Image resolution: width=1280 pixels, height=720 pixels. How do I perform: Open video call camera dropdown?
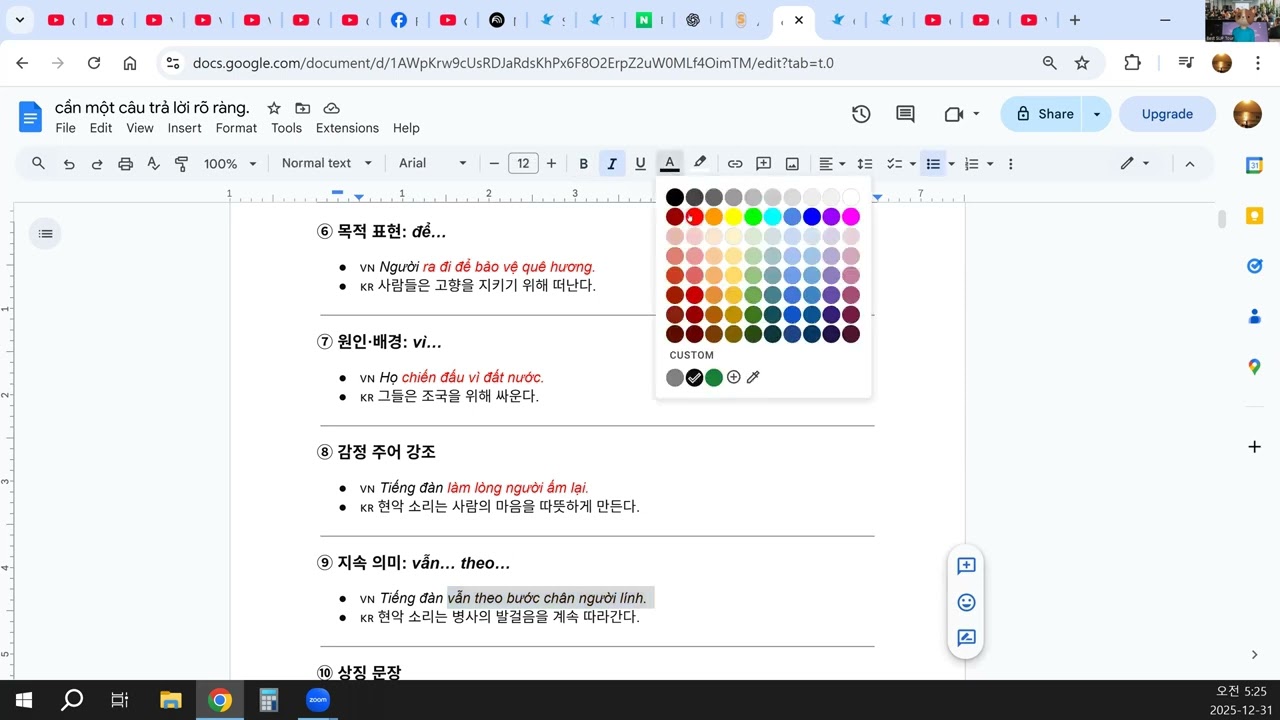pos(962,114)
